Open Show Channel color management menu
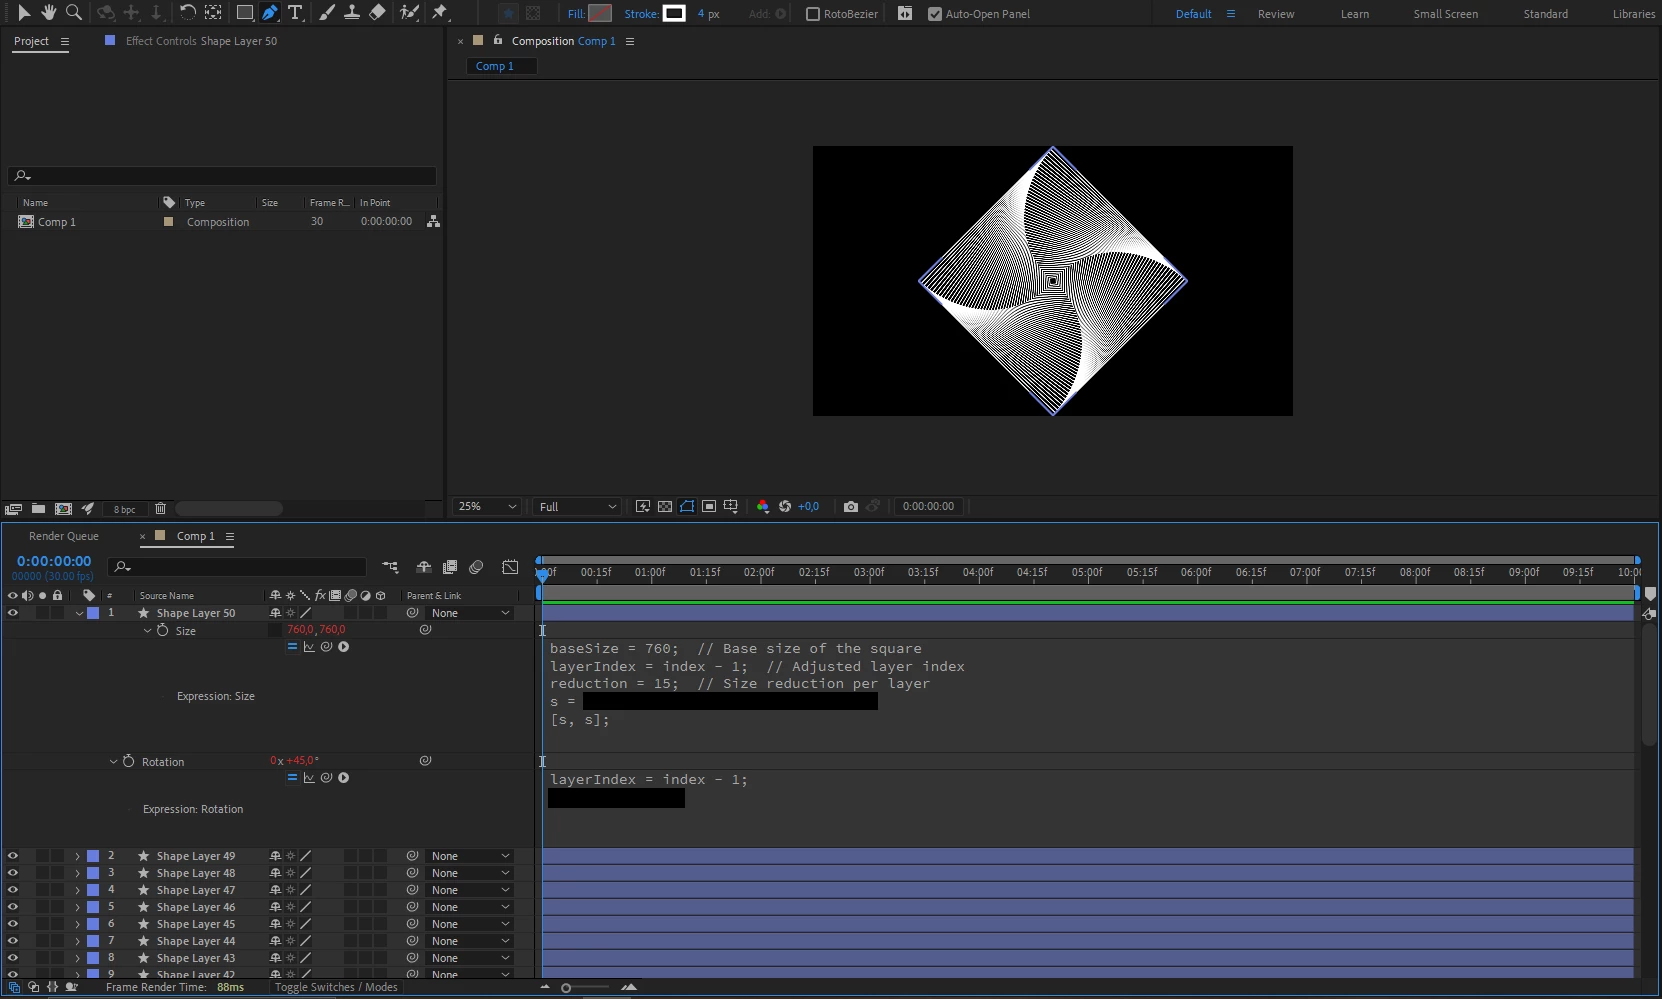The image size is (1662, 999). pyautogui.click(x=763, y=506)
